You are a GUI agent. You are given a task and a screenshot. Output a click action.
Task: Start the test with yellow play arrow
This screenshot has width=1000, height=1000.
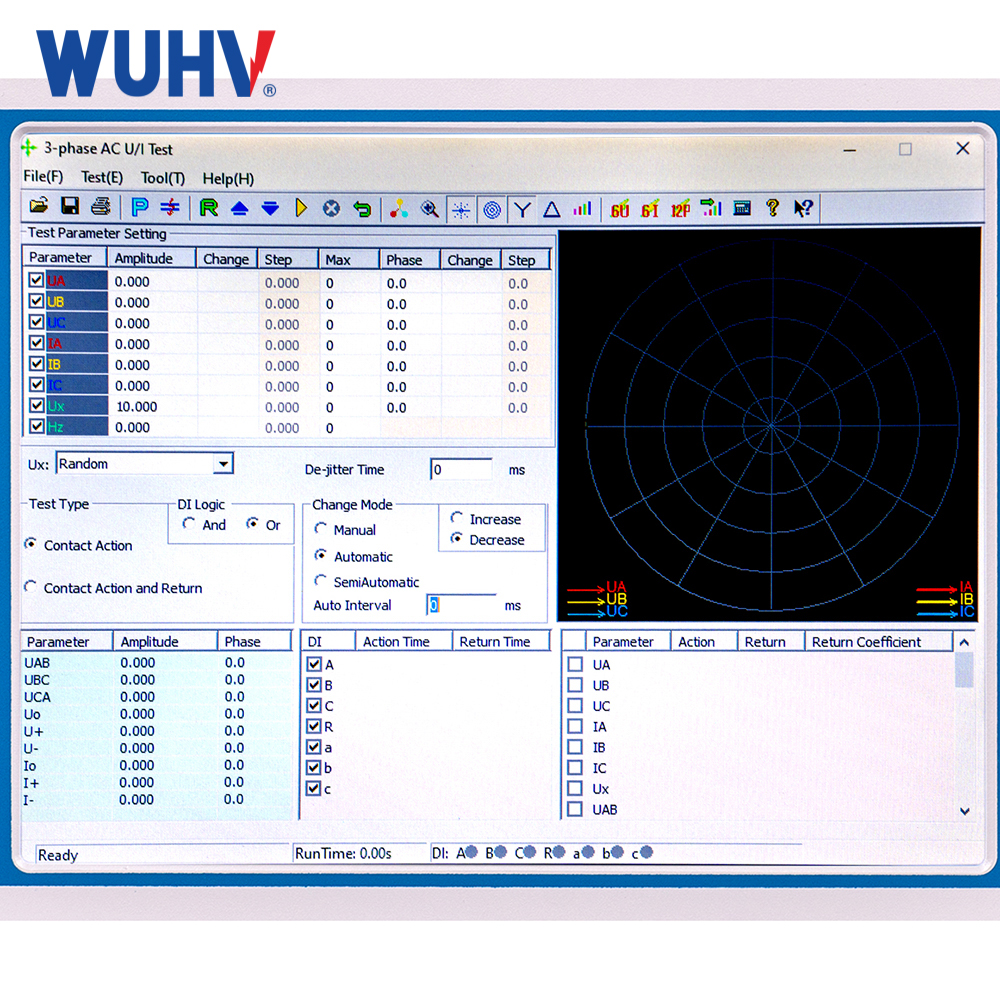(301, 208)
